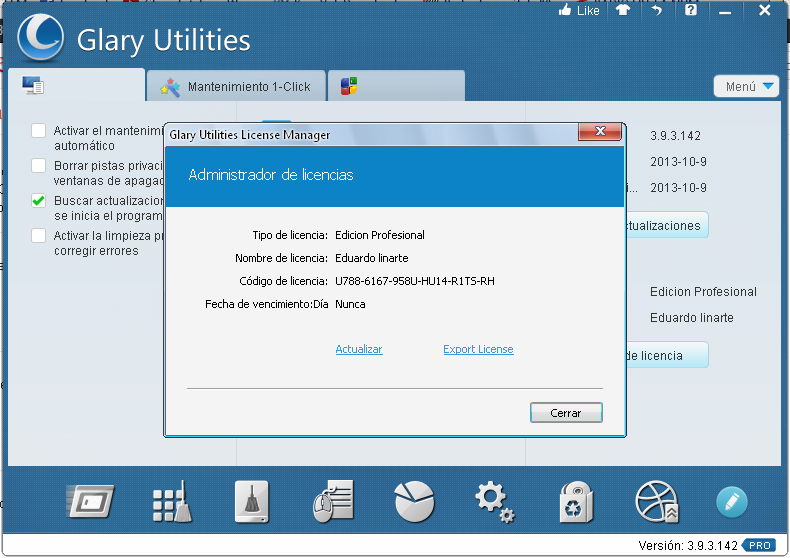Uncheck Buscar actualizaciones checkbox

click(38, 200)
